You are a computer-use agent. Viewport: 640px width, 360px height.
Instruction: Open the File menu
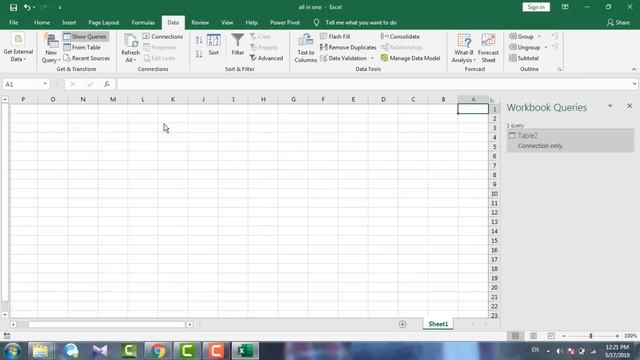pyautogui.click(x=13, y=22)
